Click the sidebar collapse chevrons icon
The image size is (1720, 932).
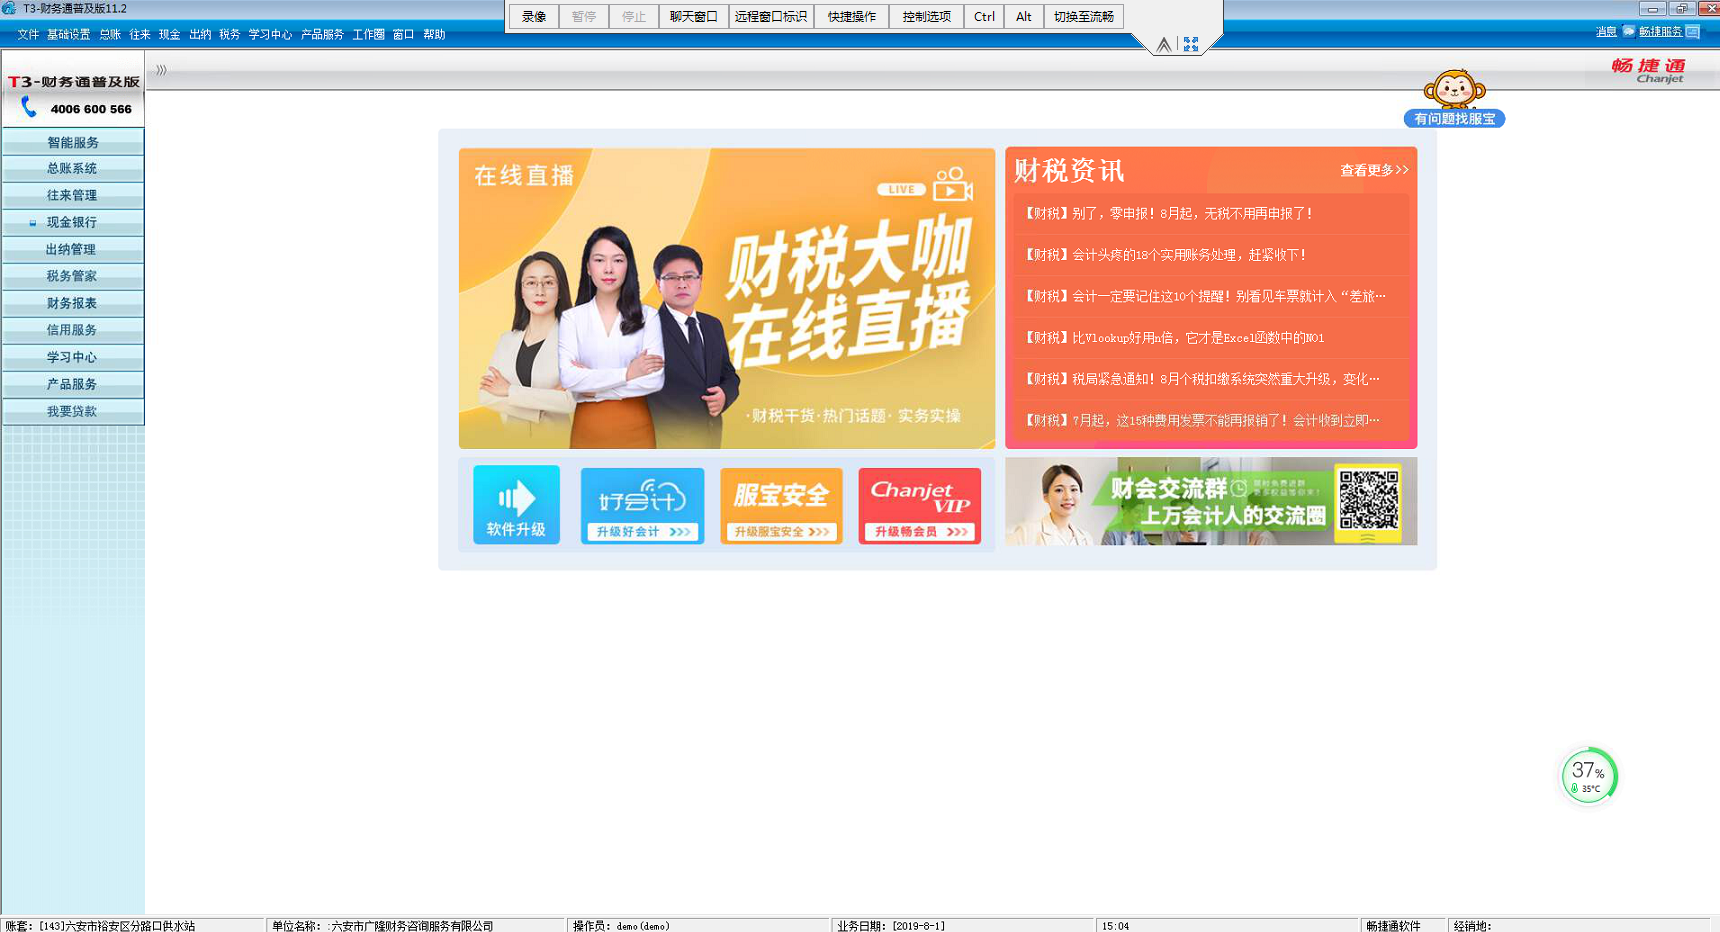pyautogui.click(x=161, y=70)
